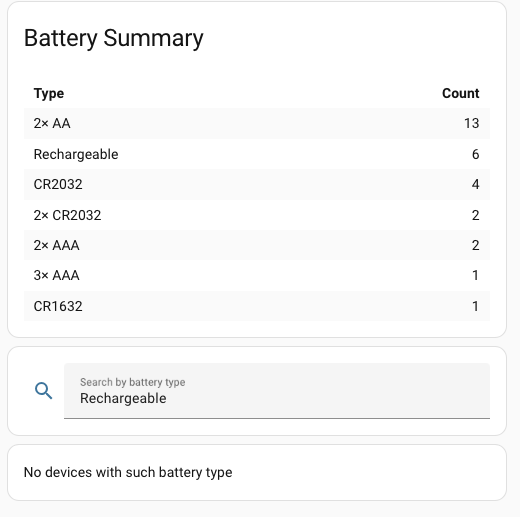The image size is (520, 517).
Task: Click the Battery Summary card title
Action: (x=114, y=38)
